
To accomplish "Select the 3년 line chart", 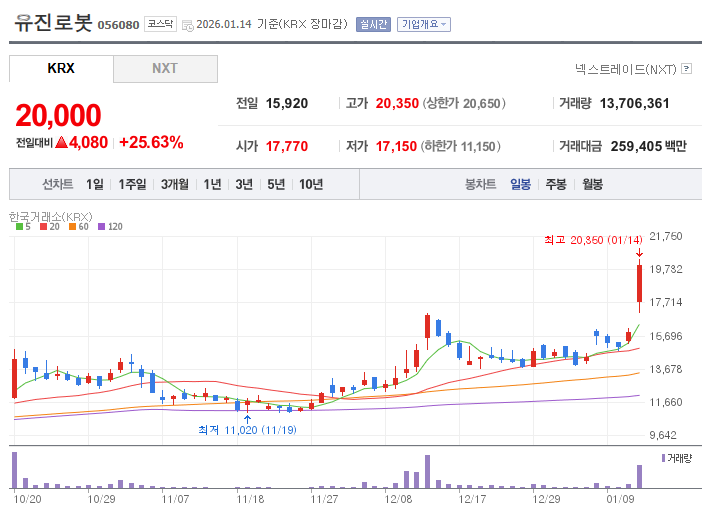I will click(244, 184).
